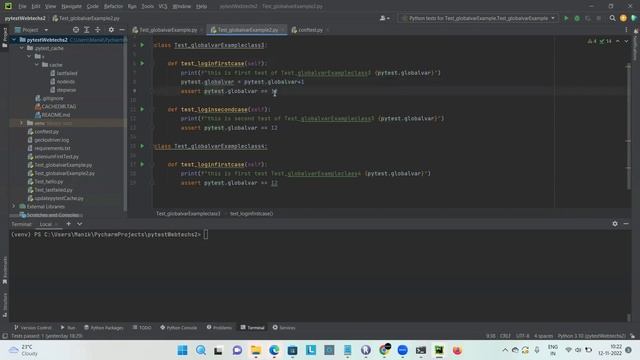Toggle the Structure side tool window
This screenshot has width=640, height=360.
point(4,305)
